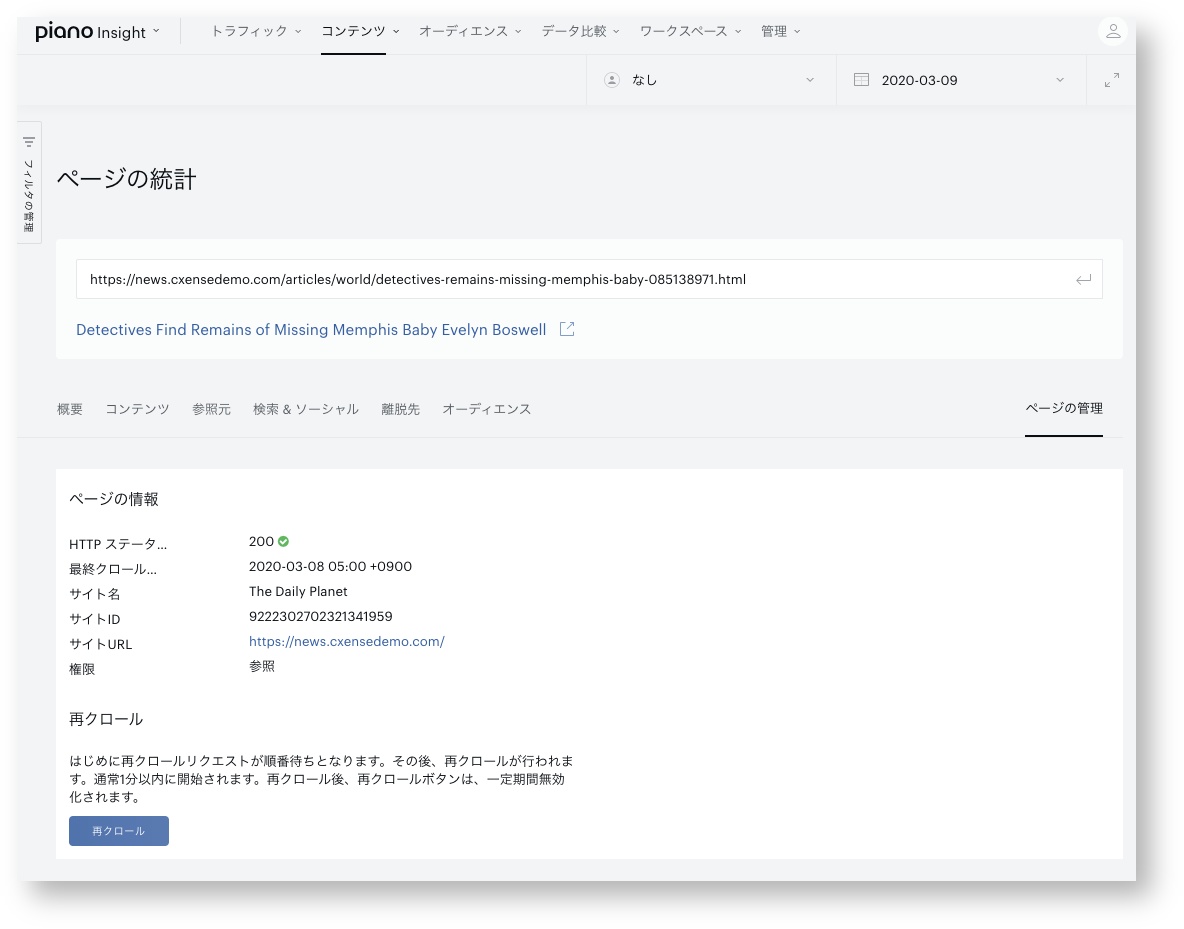Image resolution: width=1184 pixels, height=929 pixels.
Task: Switch to the オーディエンス page tab
Action: (x=486, y=409)
